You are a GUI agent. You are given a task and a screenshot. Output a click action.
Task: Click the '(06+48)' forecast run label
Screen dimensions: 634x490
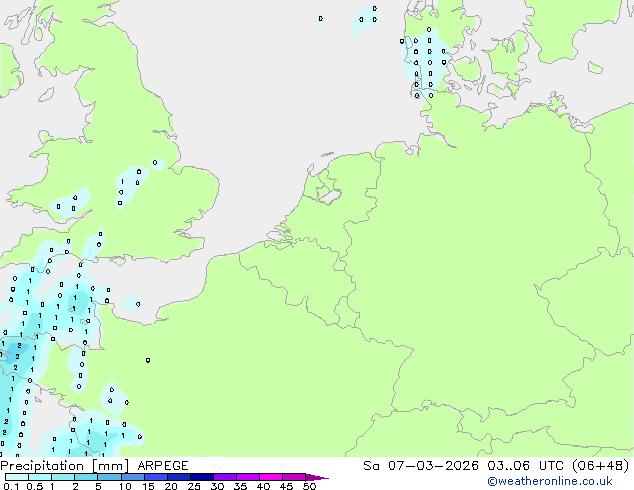coord(599,466)
